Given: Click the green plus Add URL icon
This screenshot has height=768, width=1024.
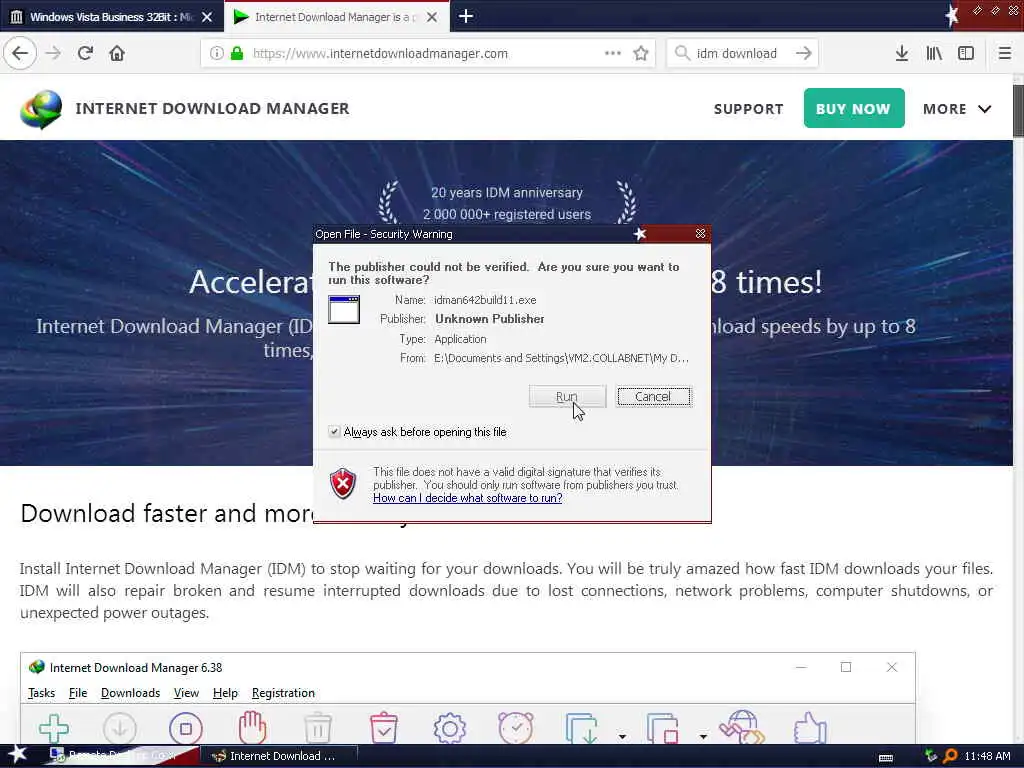Looking at the screenshot, I should click(54, 728).
